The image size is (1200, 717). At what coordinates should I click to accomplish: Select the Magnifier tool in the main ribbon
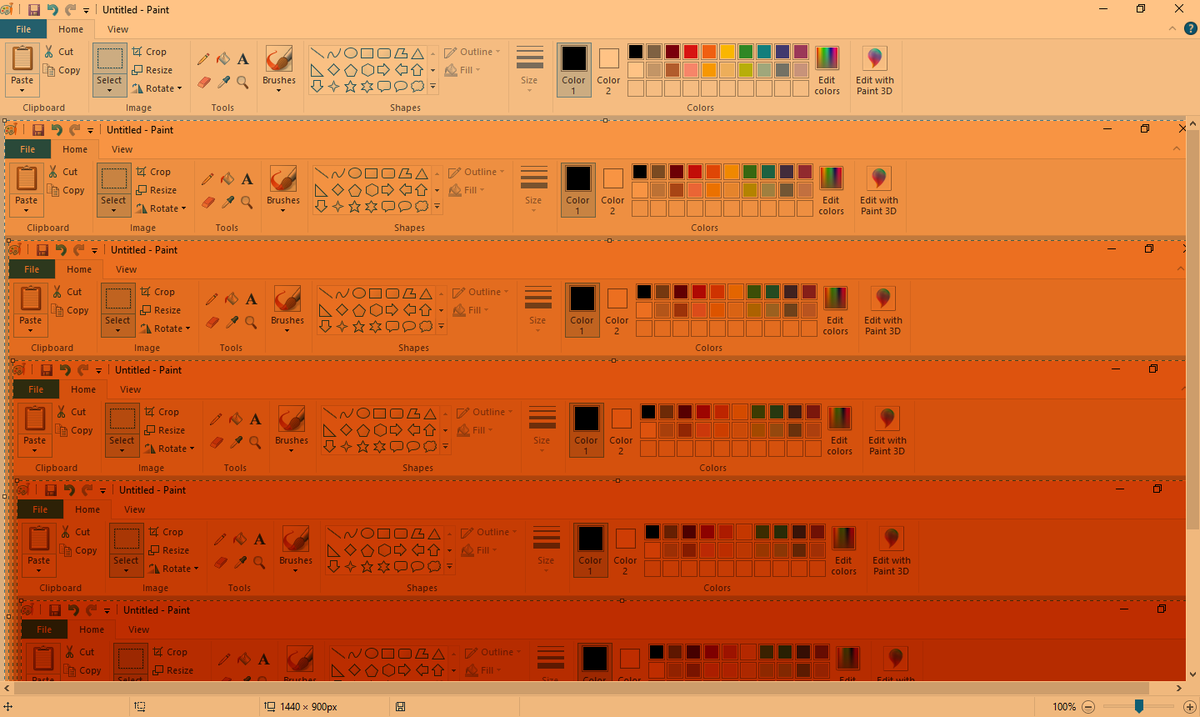click(242, 82)
